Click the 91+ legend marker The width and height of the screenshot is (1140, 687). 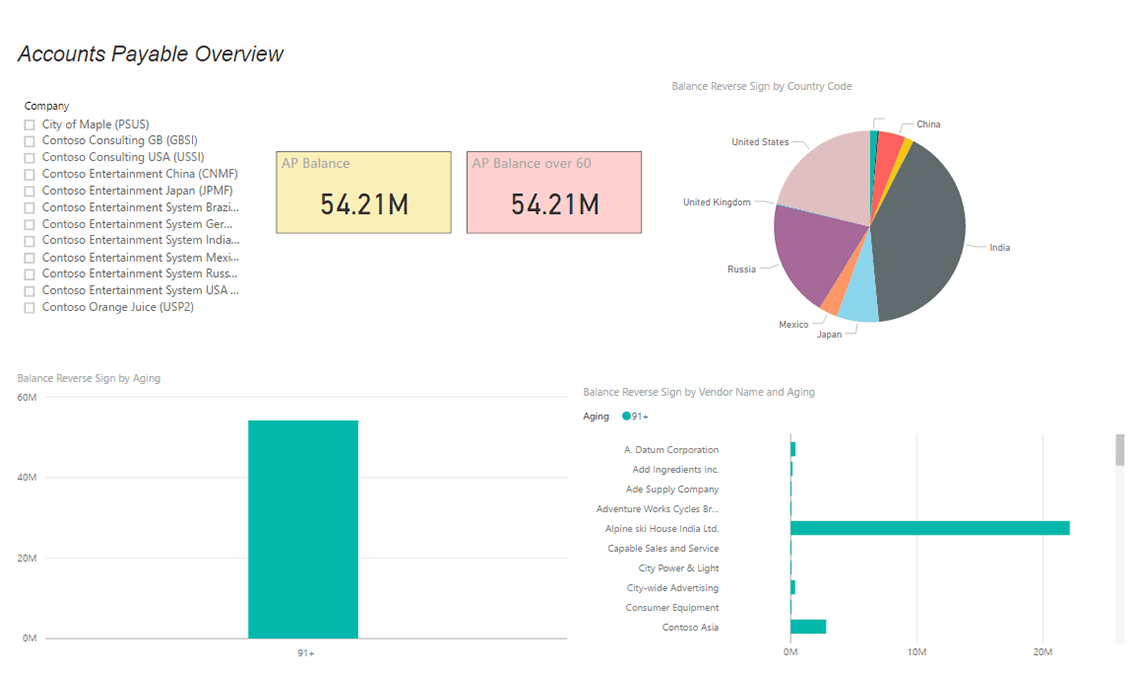[x=627, y=417]
